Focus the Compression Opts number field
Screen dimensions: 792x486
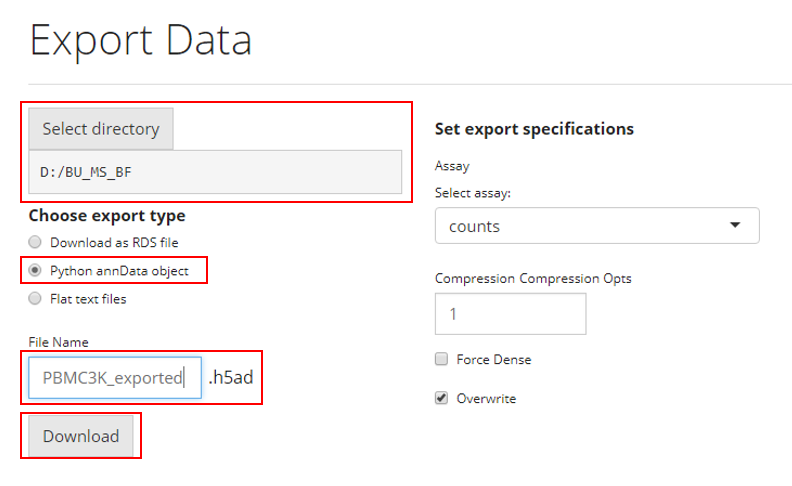pos(510,314)
